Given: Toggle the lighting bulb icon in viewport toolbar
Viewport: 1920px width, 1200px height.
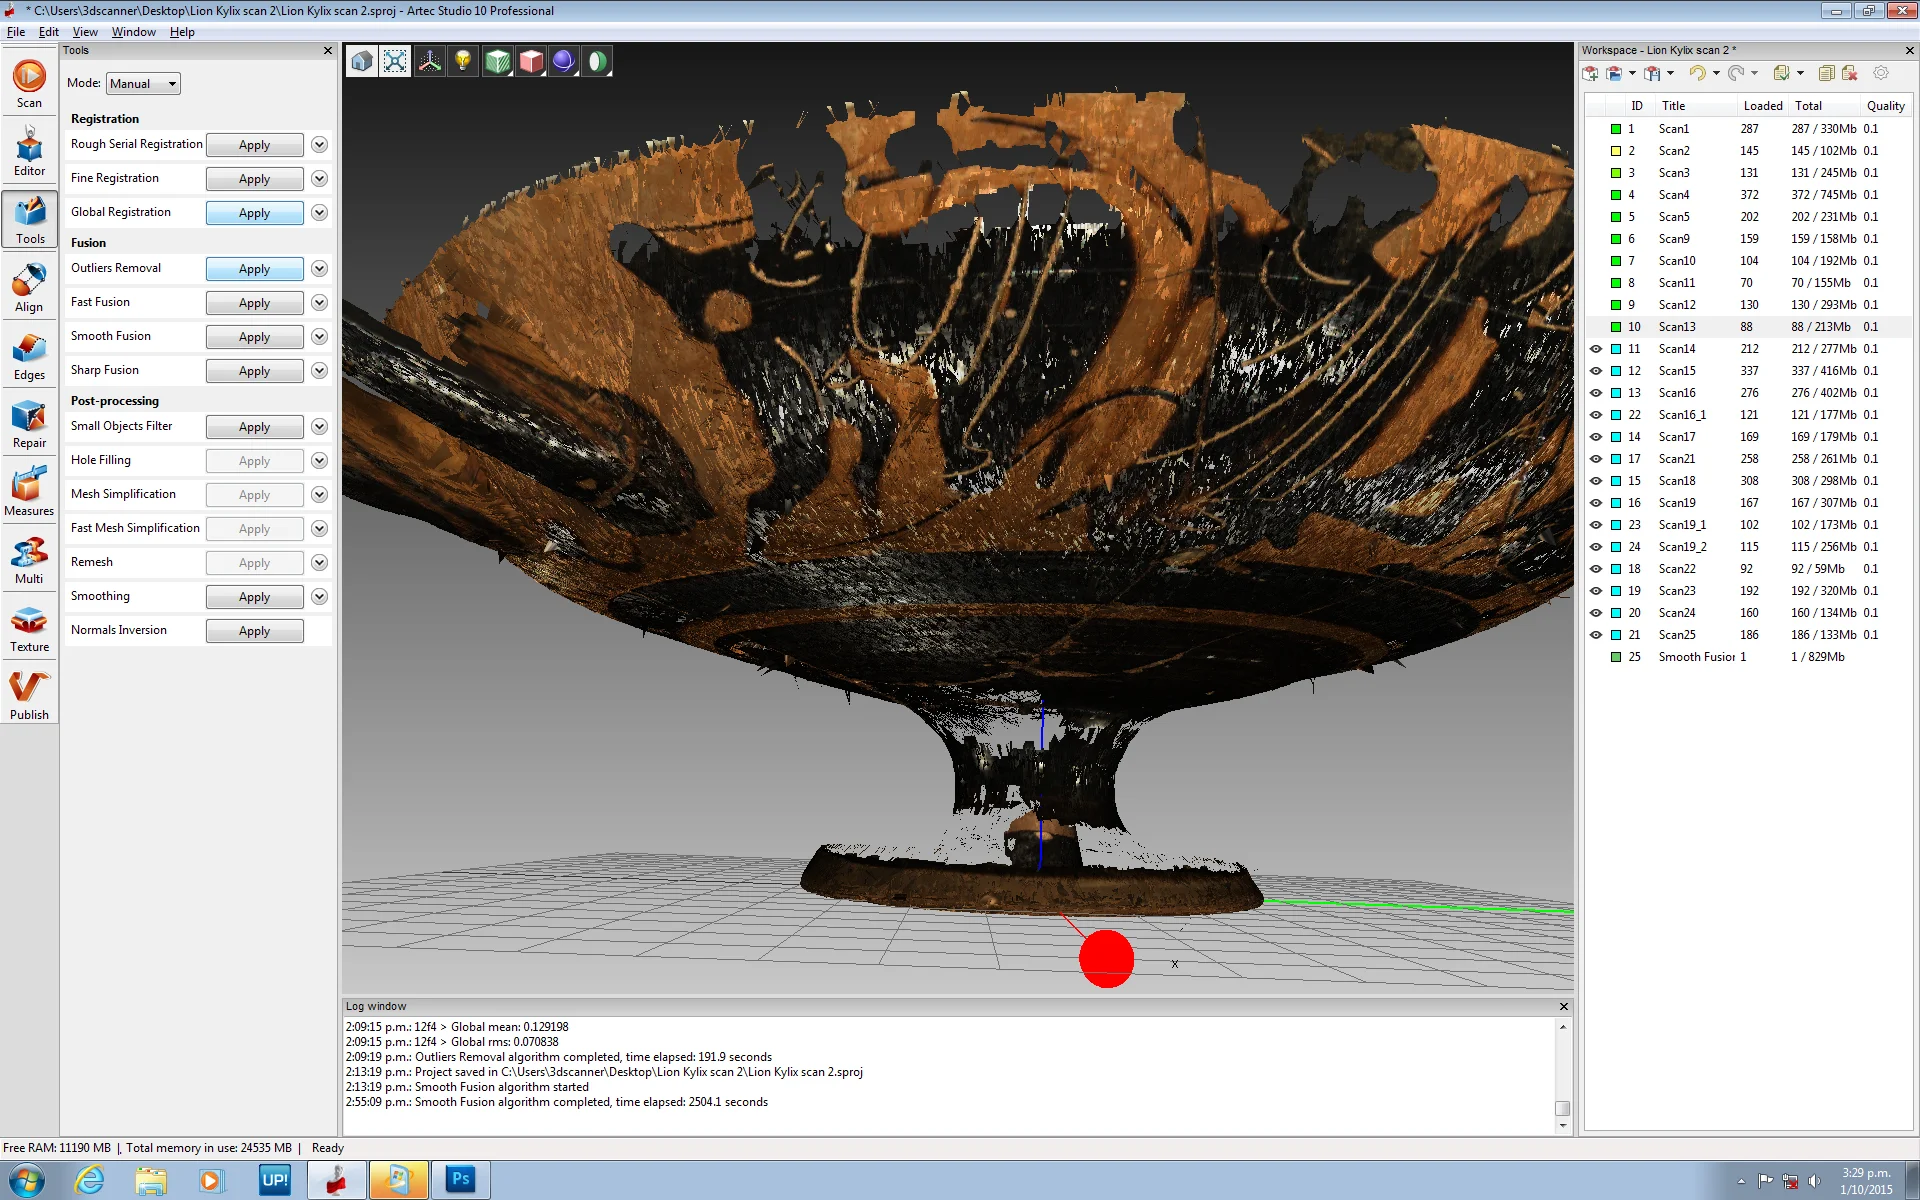Looking at the screenshot, I should 463,62.
